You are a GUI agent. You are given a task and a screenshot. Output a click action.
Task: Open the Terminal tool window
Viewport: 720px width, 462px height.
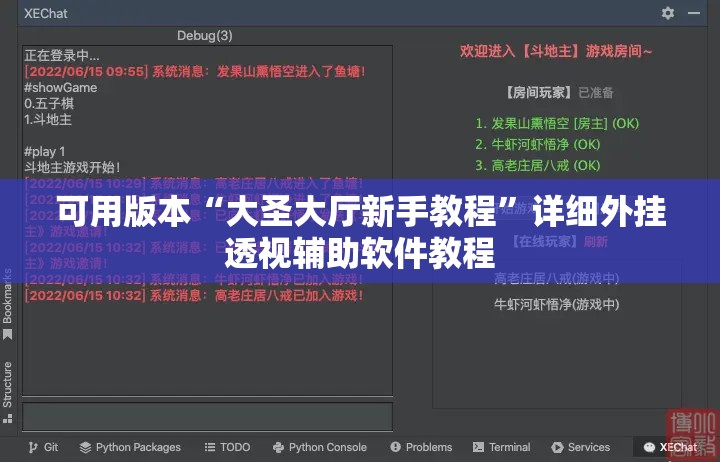501,447
